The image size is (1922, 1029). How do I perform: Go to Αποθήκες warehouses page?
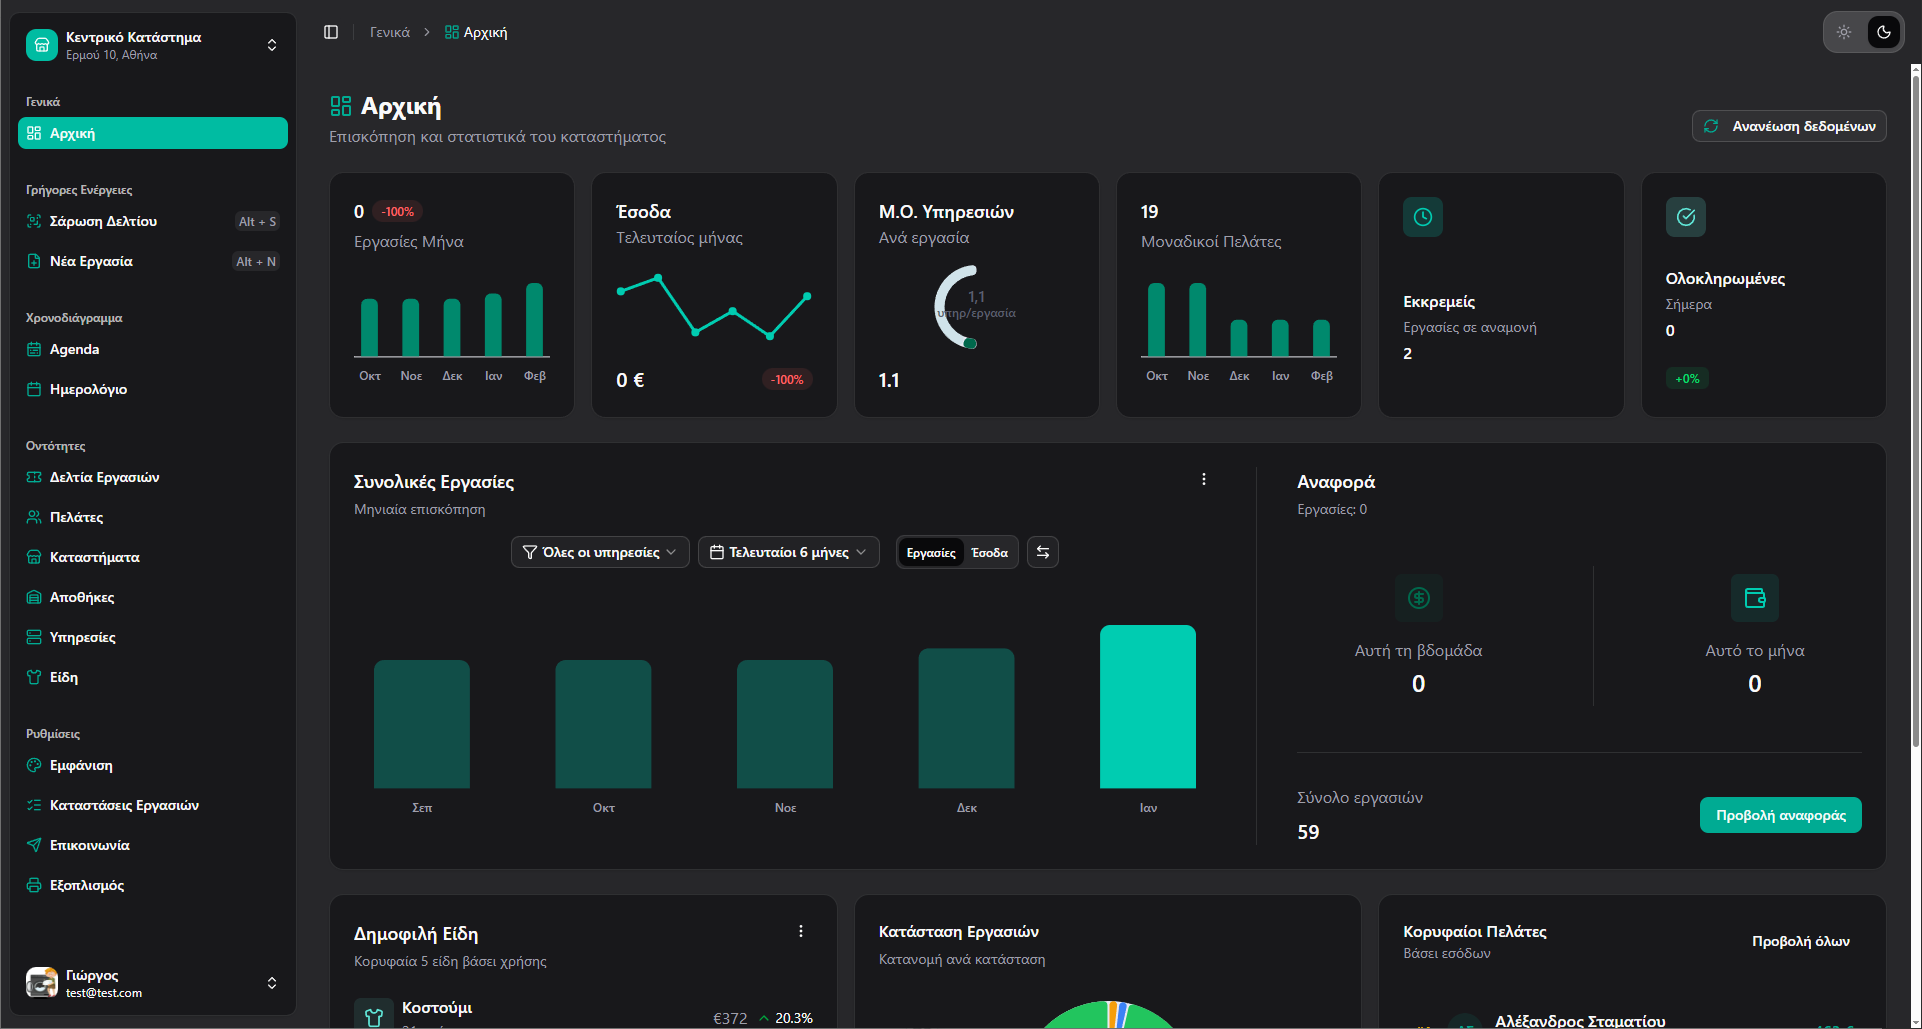click(x=153, y=597)
